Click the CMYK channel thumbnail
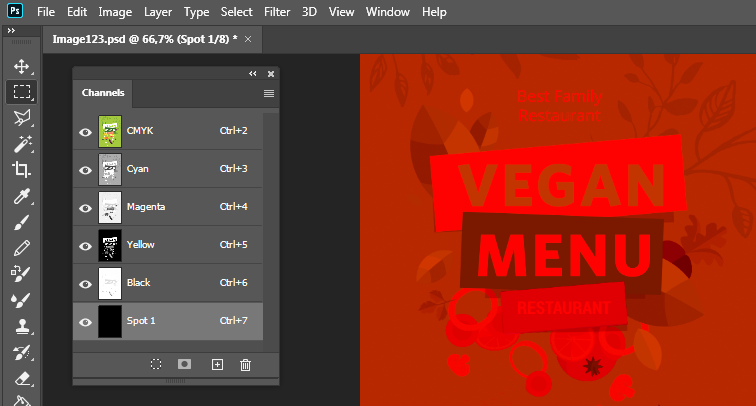This screenshot has width=756, height=406. [x=110, y=131]
